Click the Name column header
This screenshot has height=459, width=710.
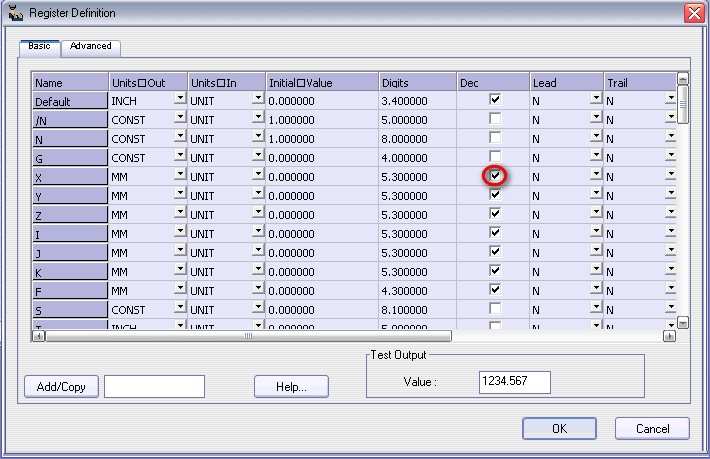click(x=70, y=82)
